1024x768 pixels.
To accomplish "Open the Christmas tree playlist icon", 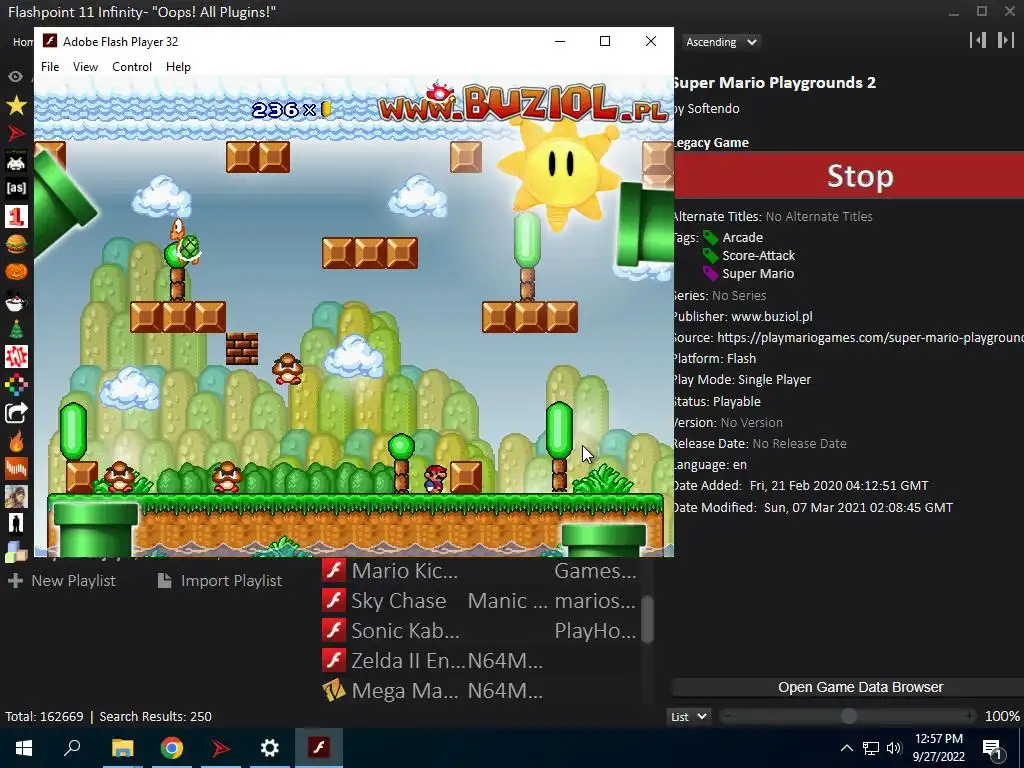I will point(16,328).
